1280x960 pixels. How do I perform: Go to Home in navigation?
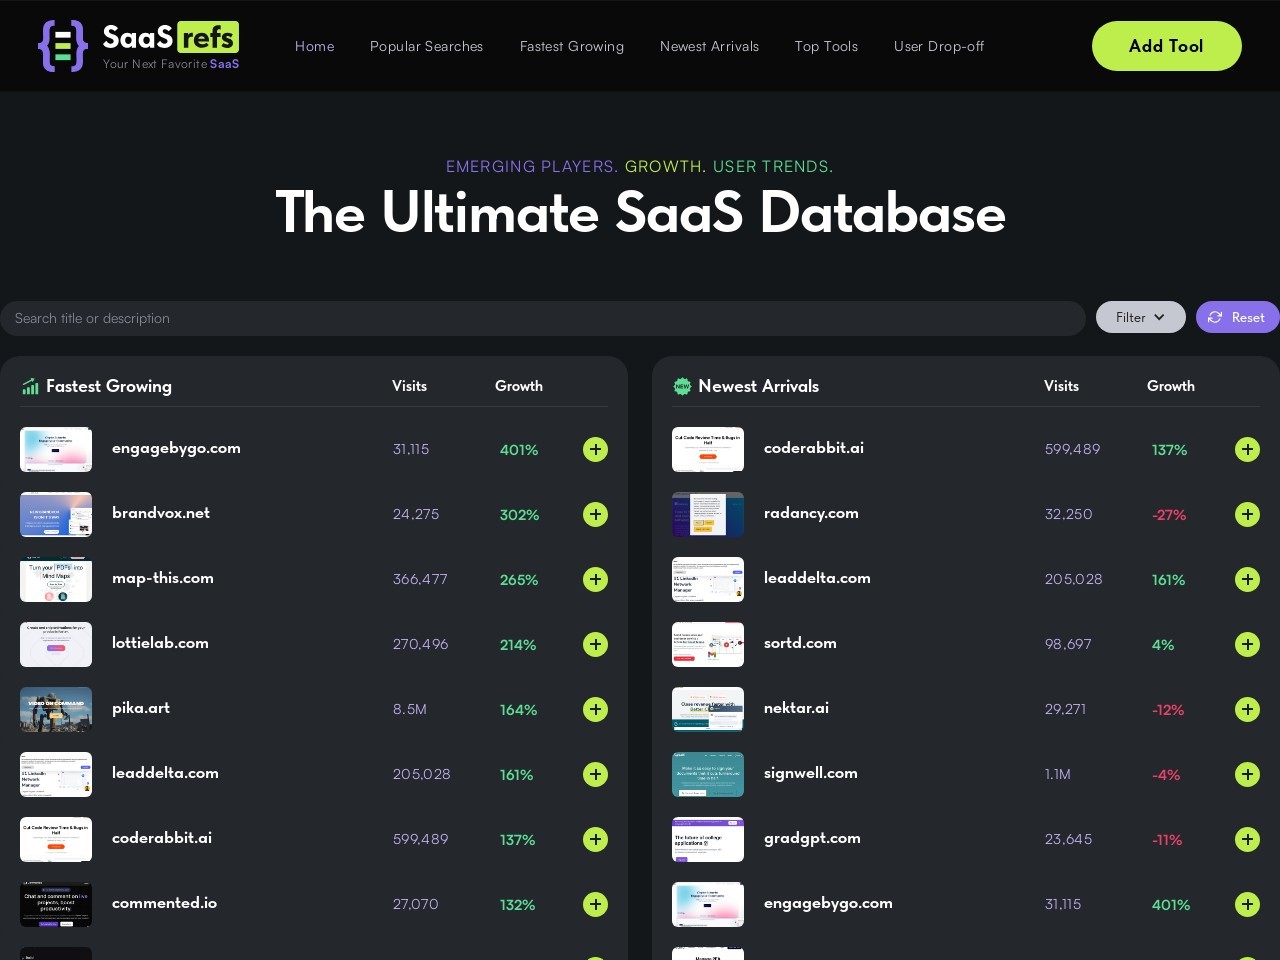click(315, 46)
